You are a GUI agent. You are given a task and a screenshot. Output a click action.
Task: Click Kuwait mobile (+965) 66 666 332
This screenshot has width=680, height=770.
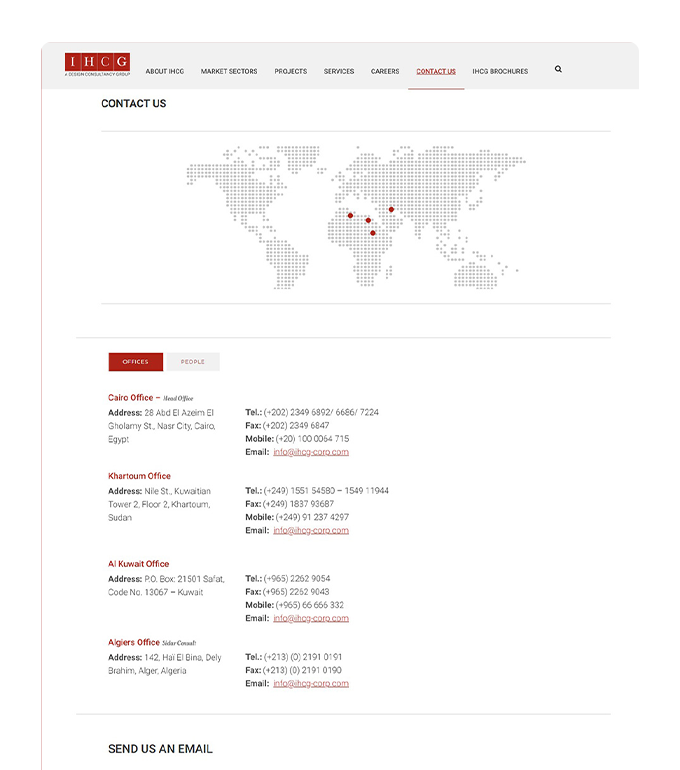point(310,605)
